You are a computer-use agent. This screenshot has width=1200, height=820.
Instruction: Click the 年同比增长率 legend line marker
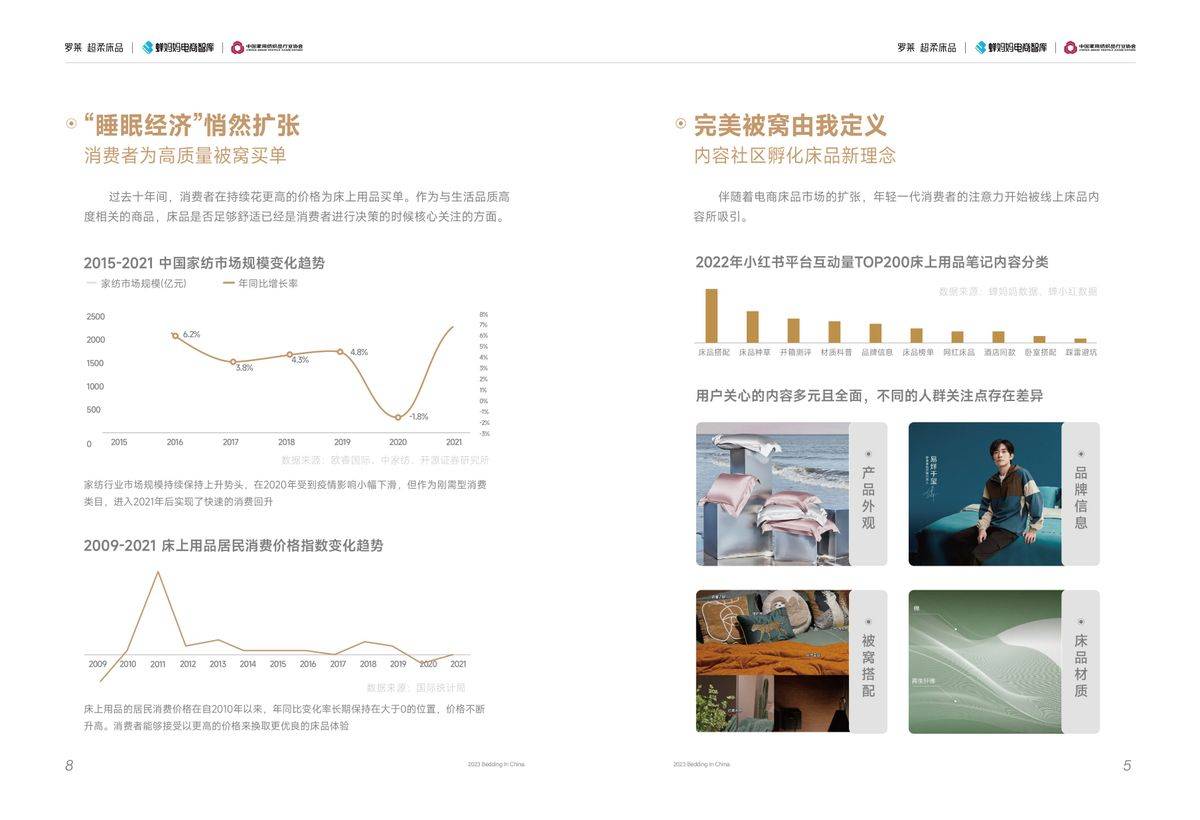pos(228,284)
